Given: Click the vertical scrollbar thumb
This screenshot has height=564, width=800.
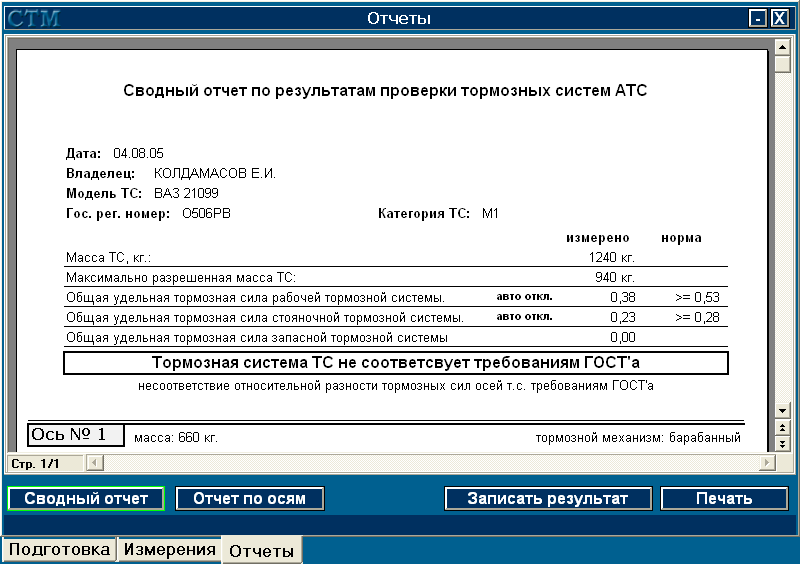Looking at the screenshot, I should [782, 64].
